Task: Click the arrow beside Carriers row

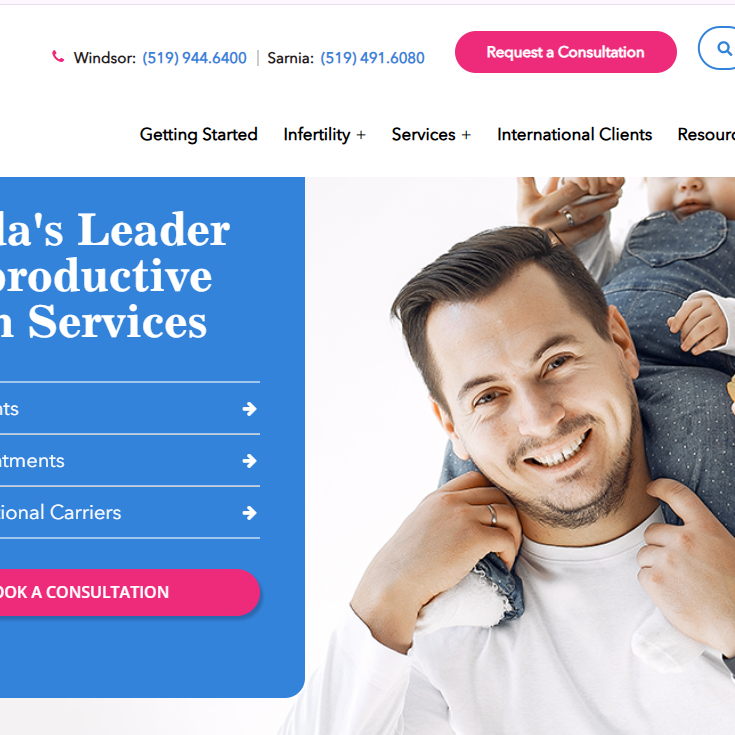Action: [249, 513]
